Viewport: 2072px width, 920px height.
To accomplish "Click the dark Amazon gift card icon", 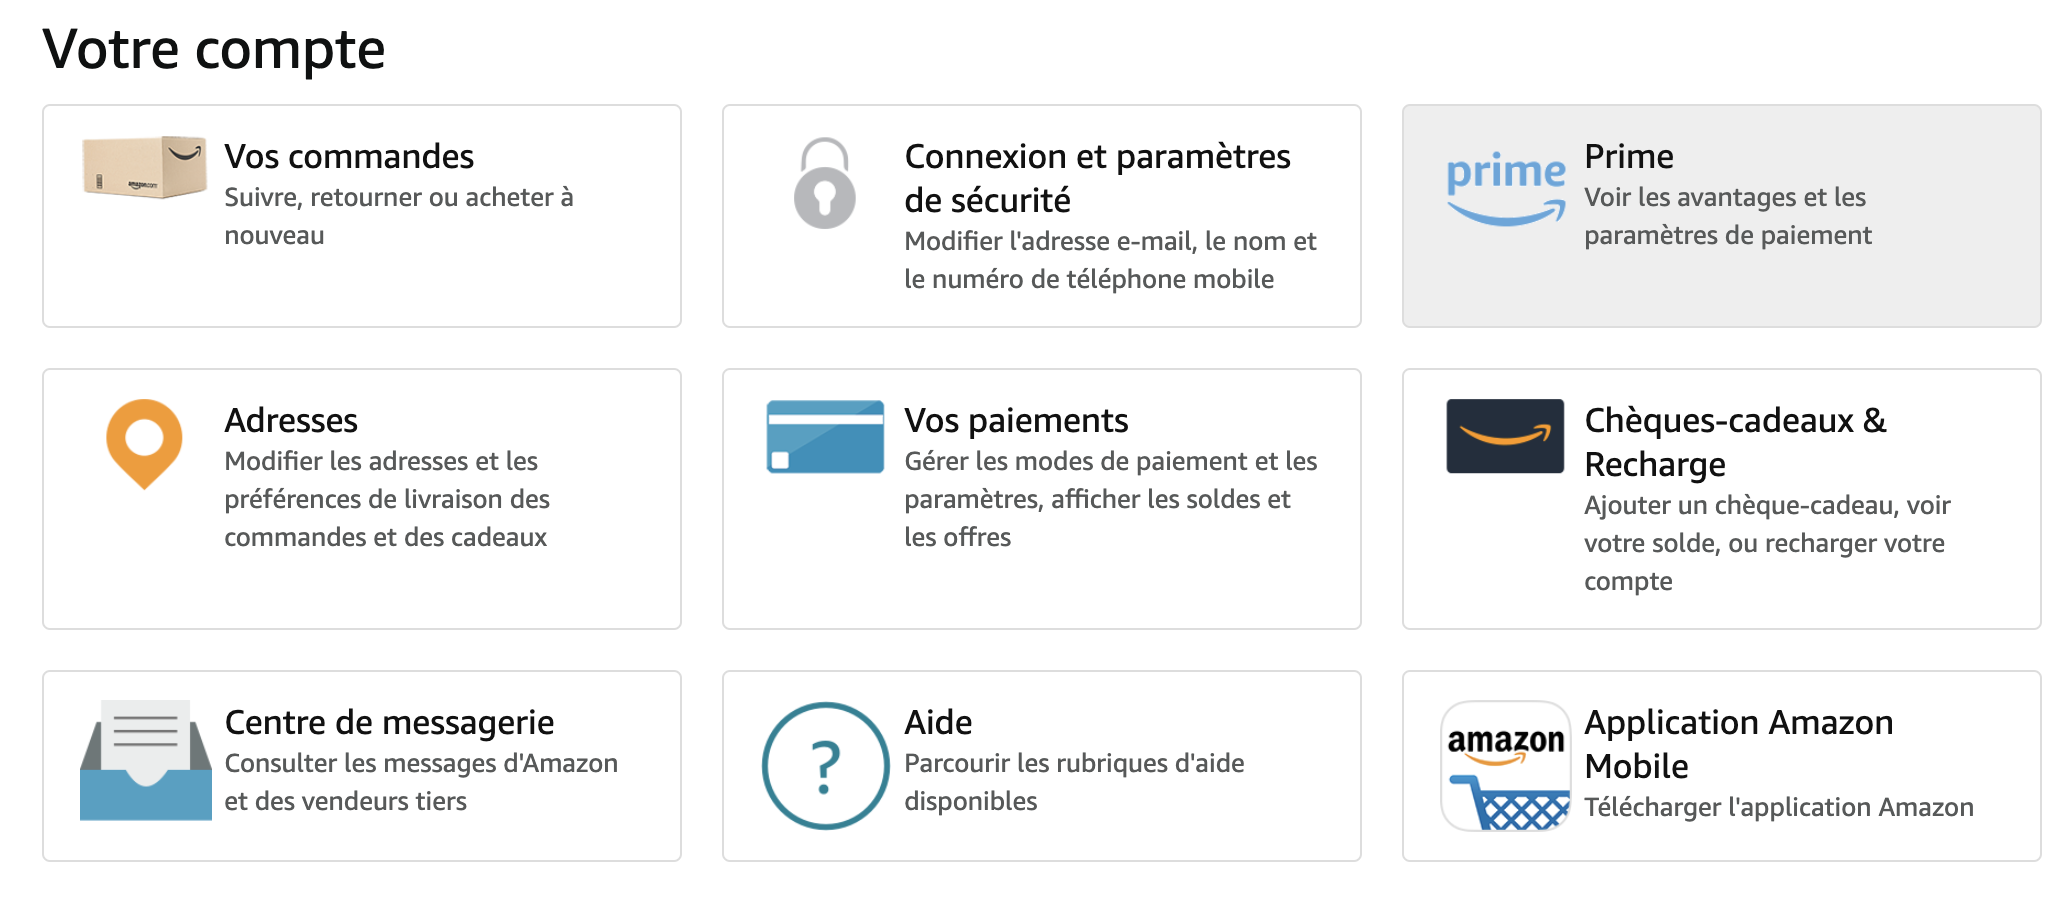I will coord(1505,436).
